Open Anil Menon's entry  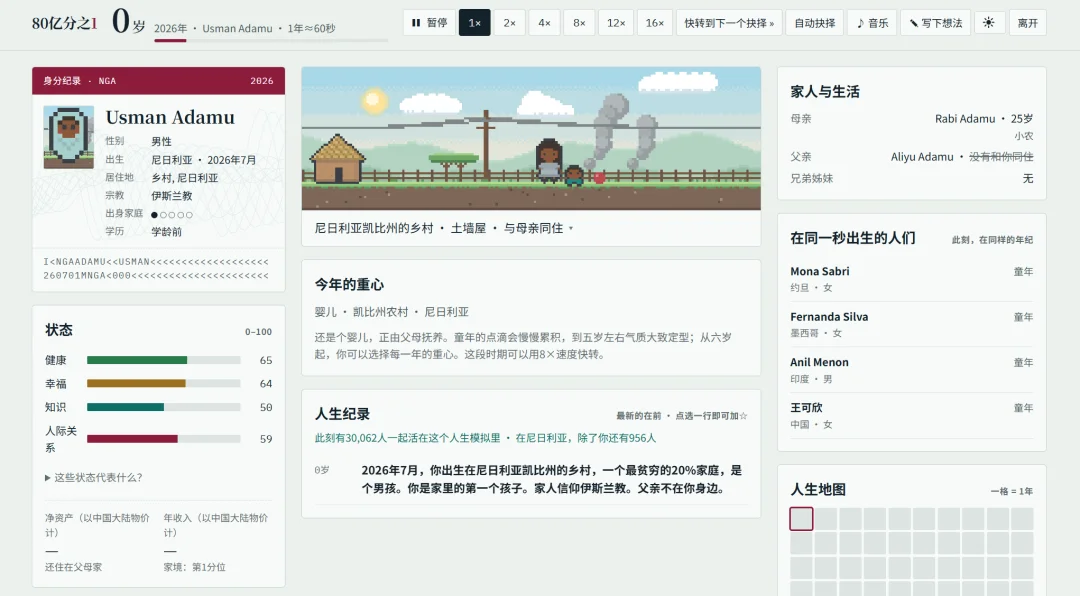(911, 369)
